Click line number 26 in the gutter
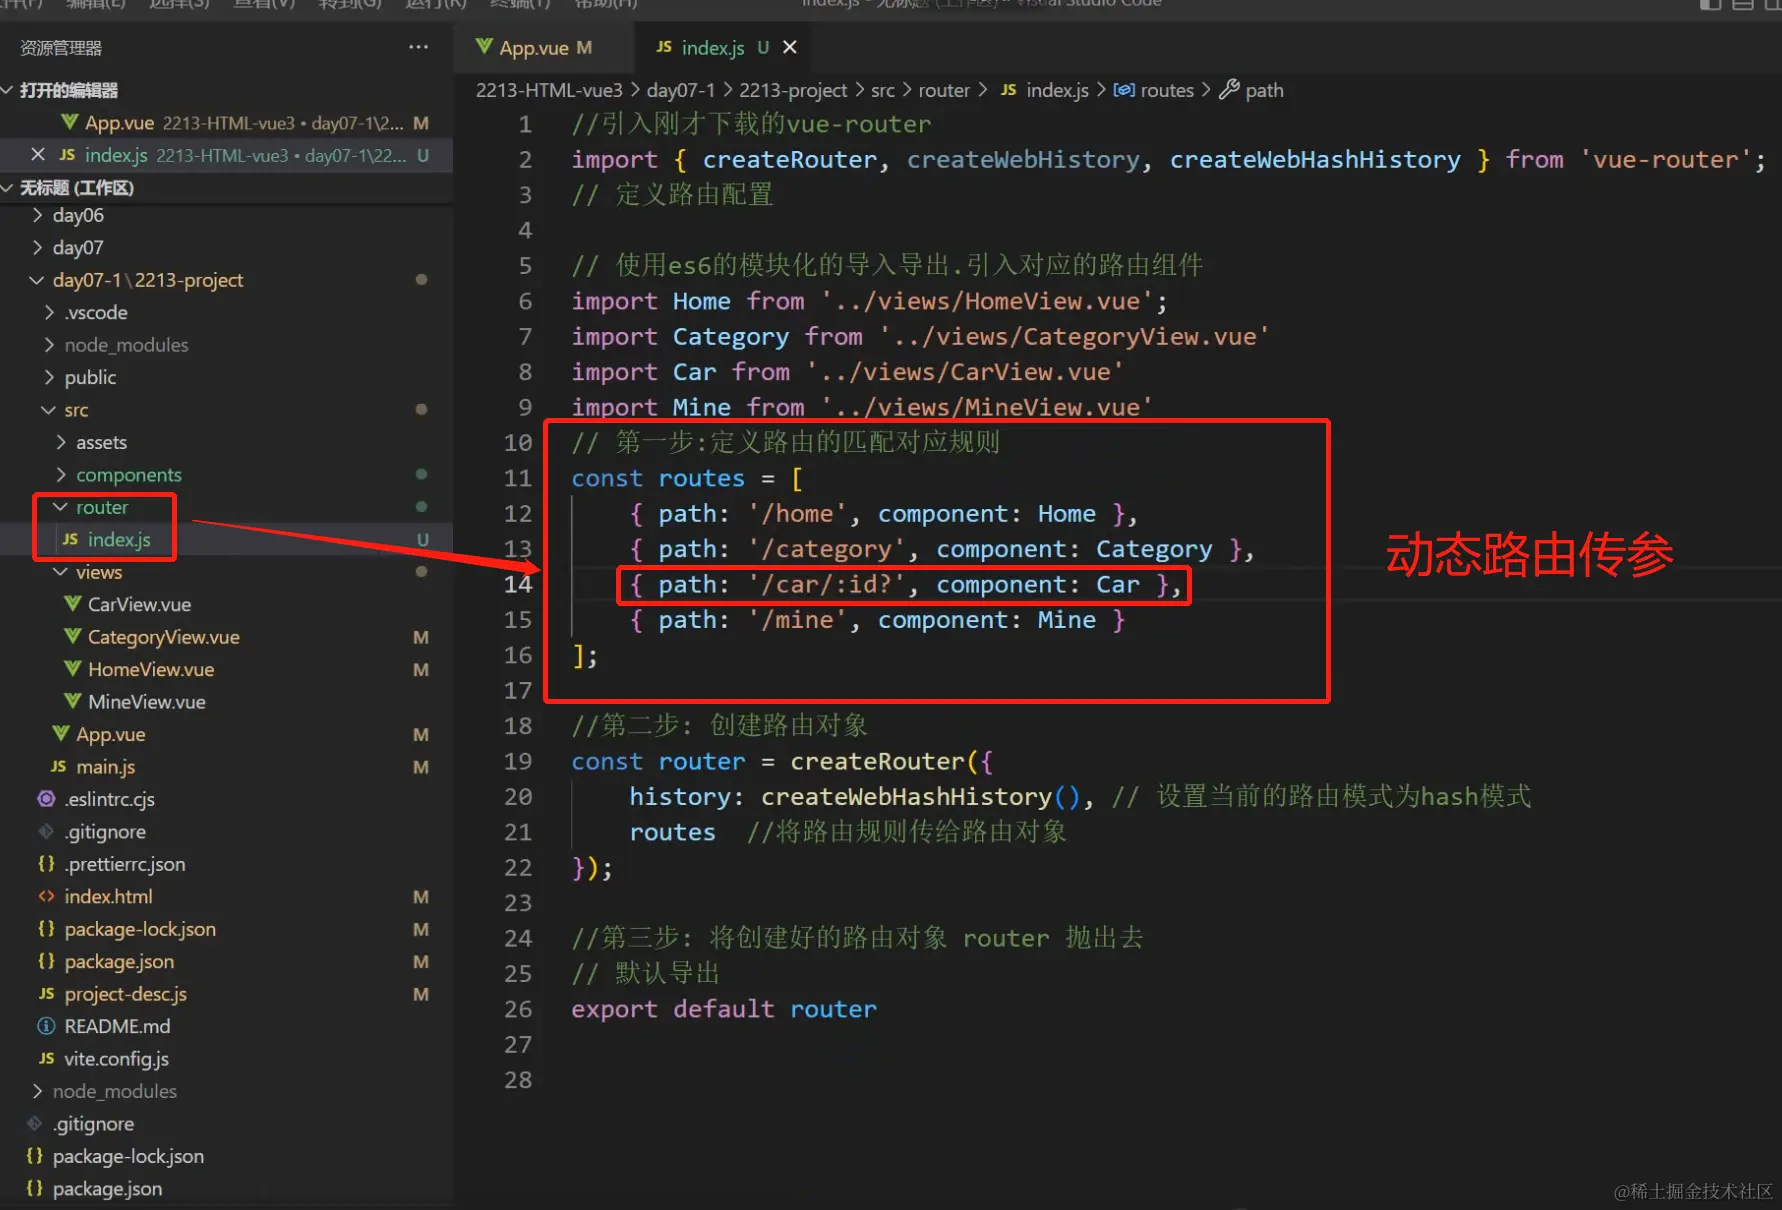 (x=518, y=1009)
